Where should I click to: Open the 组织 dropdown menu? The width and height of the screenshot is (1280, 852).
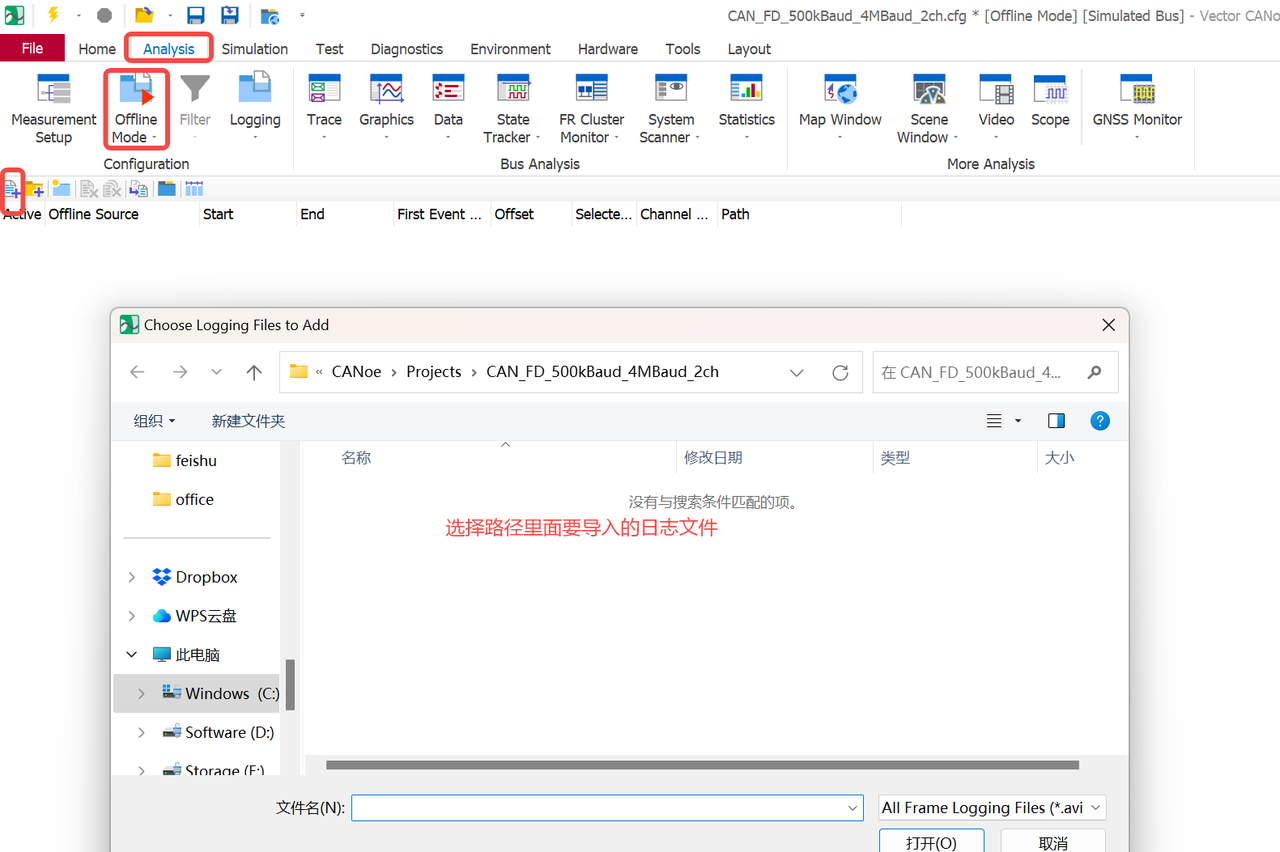click(x=154, y=421)
